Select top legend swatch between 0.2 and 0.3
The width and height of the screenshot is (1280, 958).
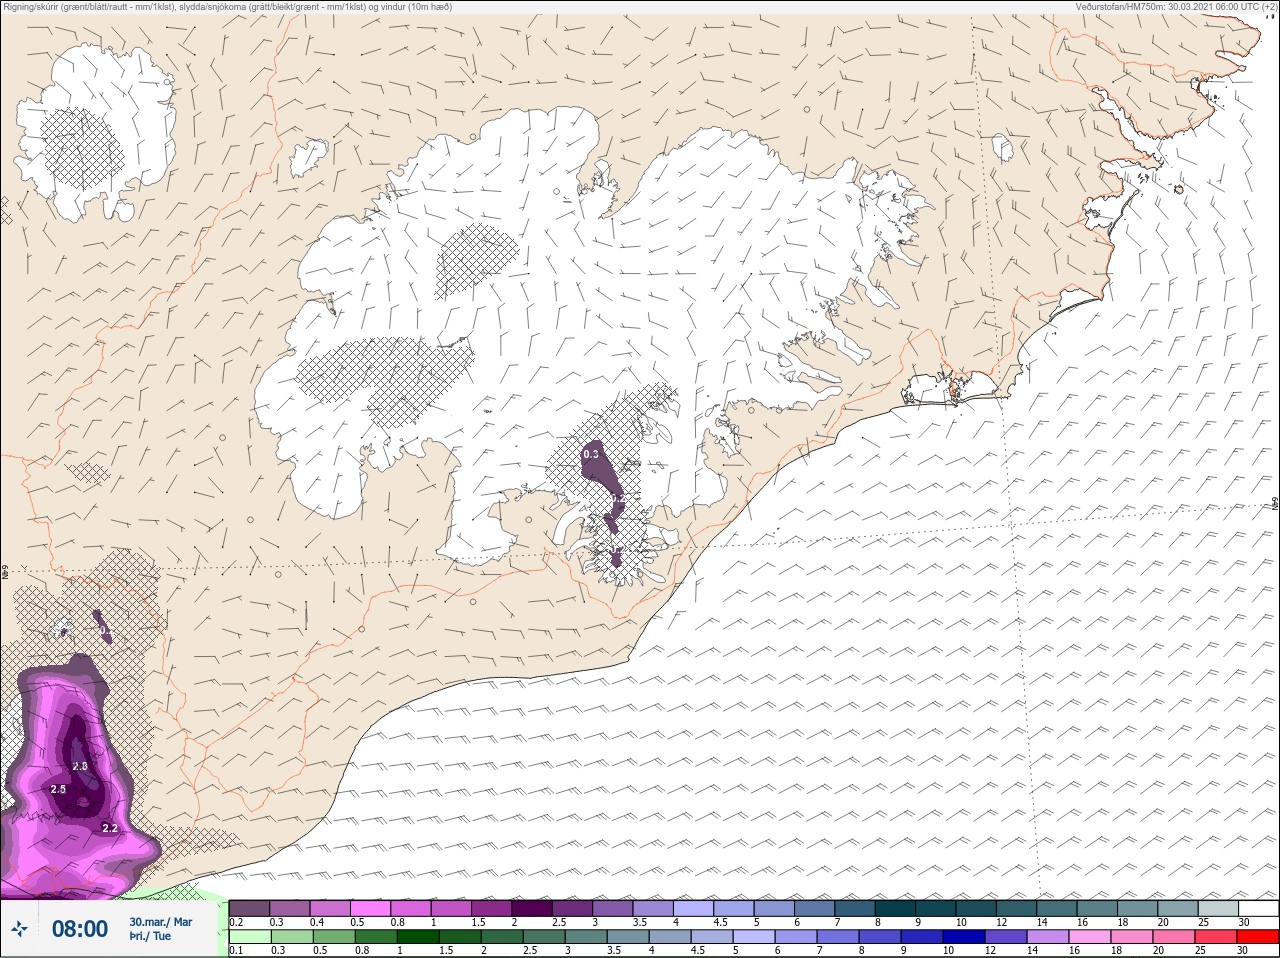pyautogui.click(x=250, y=908)
